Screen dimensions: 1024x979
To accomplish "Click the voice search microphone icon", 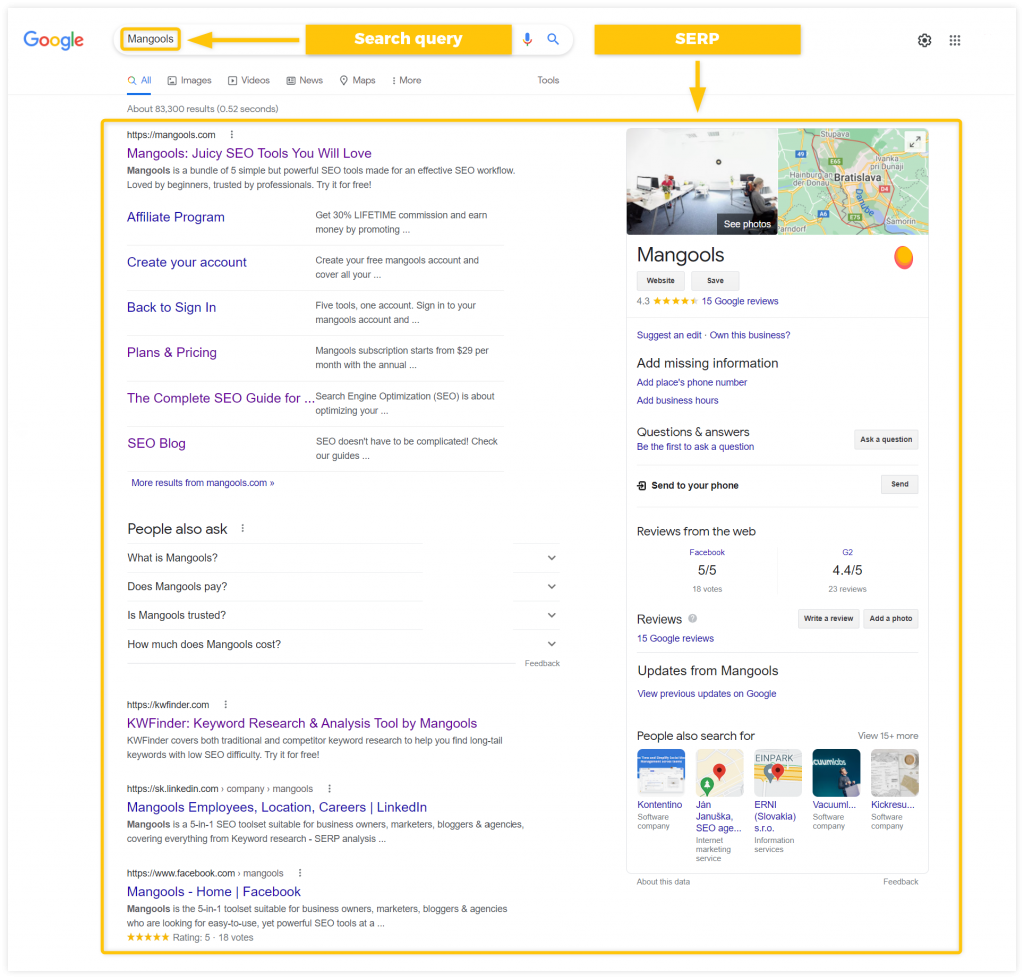I will (527, 40).
